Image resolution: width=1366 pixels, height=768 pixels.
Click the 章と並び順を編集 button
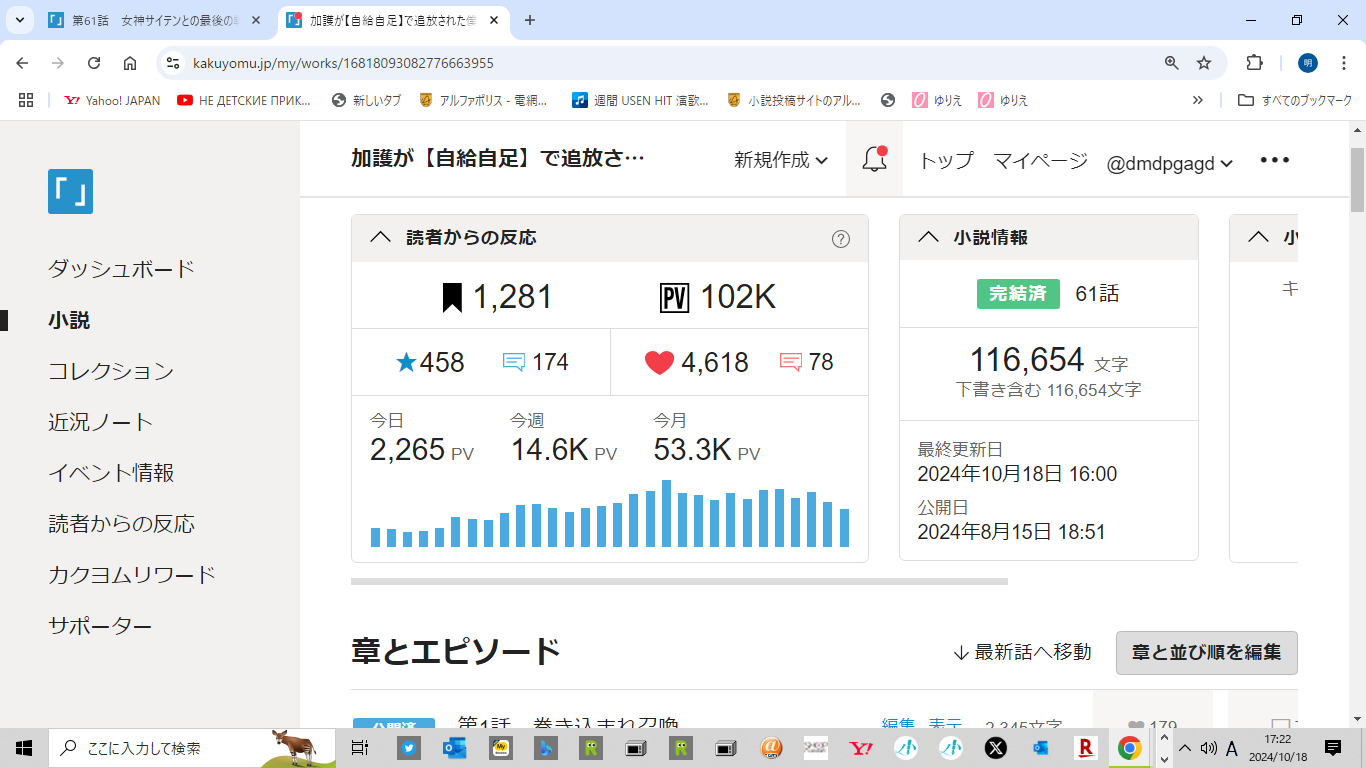pyautogui.click(x=1206, y=652)
